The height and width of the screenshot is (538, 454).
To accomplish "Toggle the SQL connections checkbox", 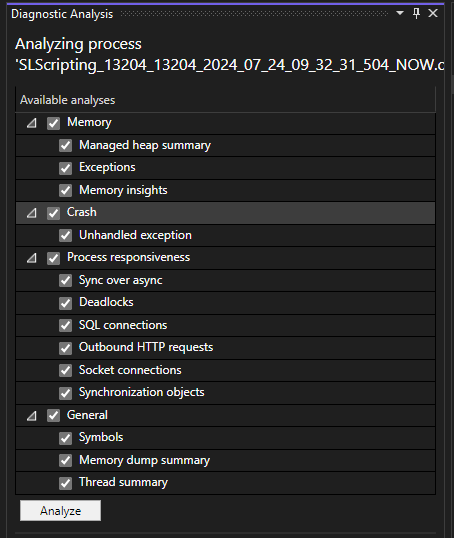I will (x=65, y=326).
